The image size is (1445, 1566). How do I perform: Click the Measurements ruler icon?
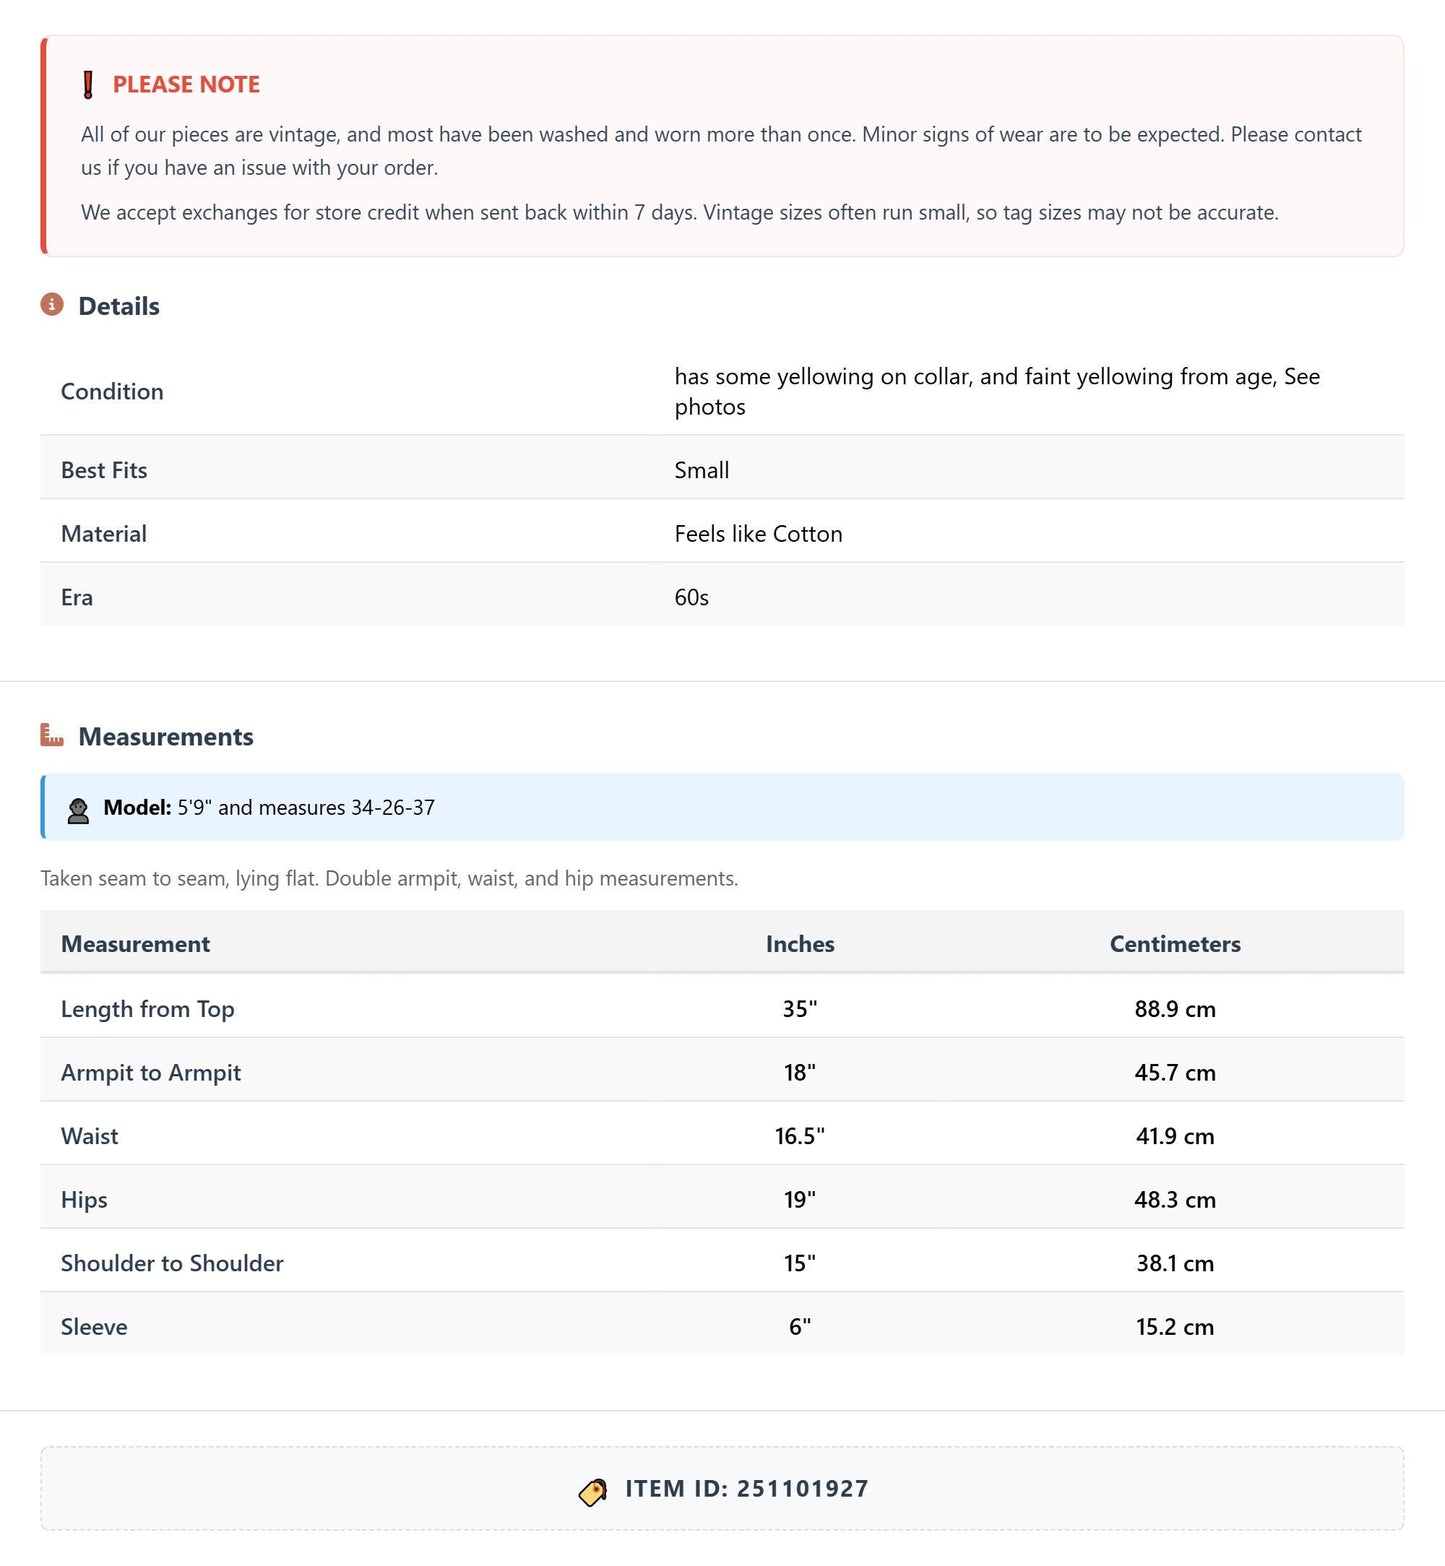click(x=52, y=735)
